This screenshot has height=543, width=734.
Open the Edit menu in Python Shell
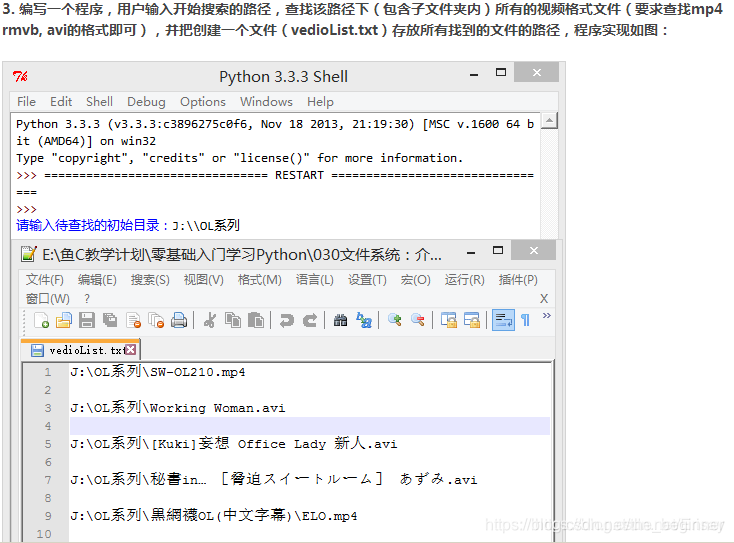point(61,102)
